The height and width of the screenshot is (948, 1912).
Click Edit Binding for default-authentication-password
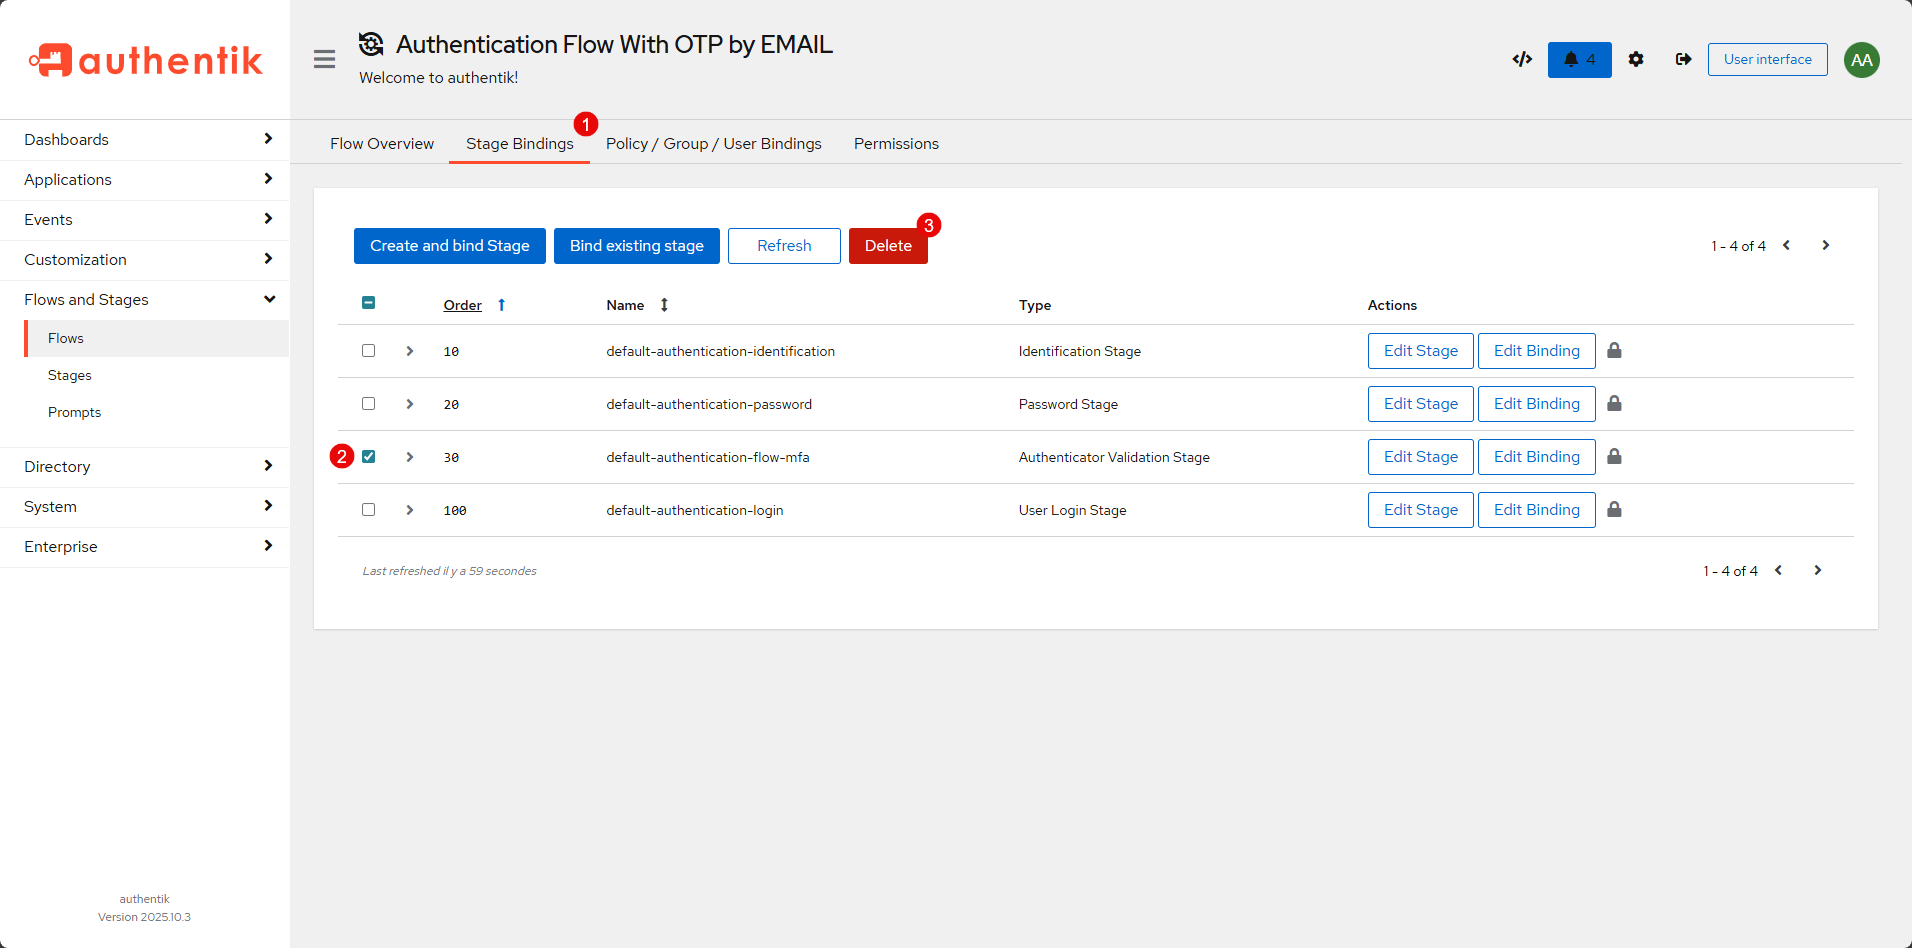click(1536, 404)
